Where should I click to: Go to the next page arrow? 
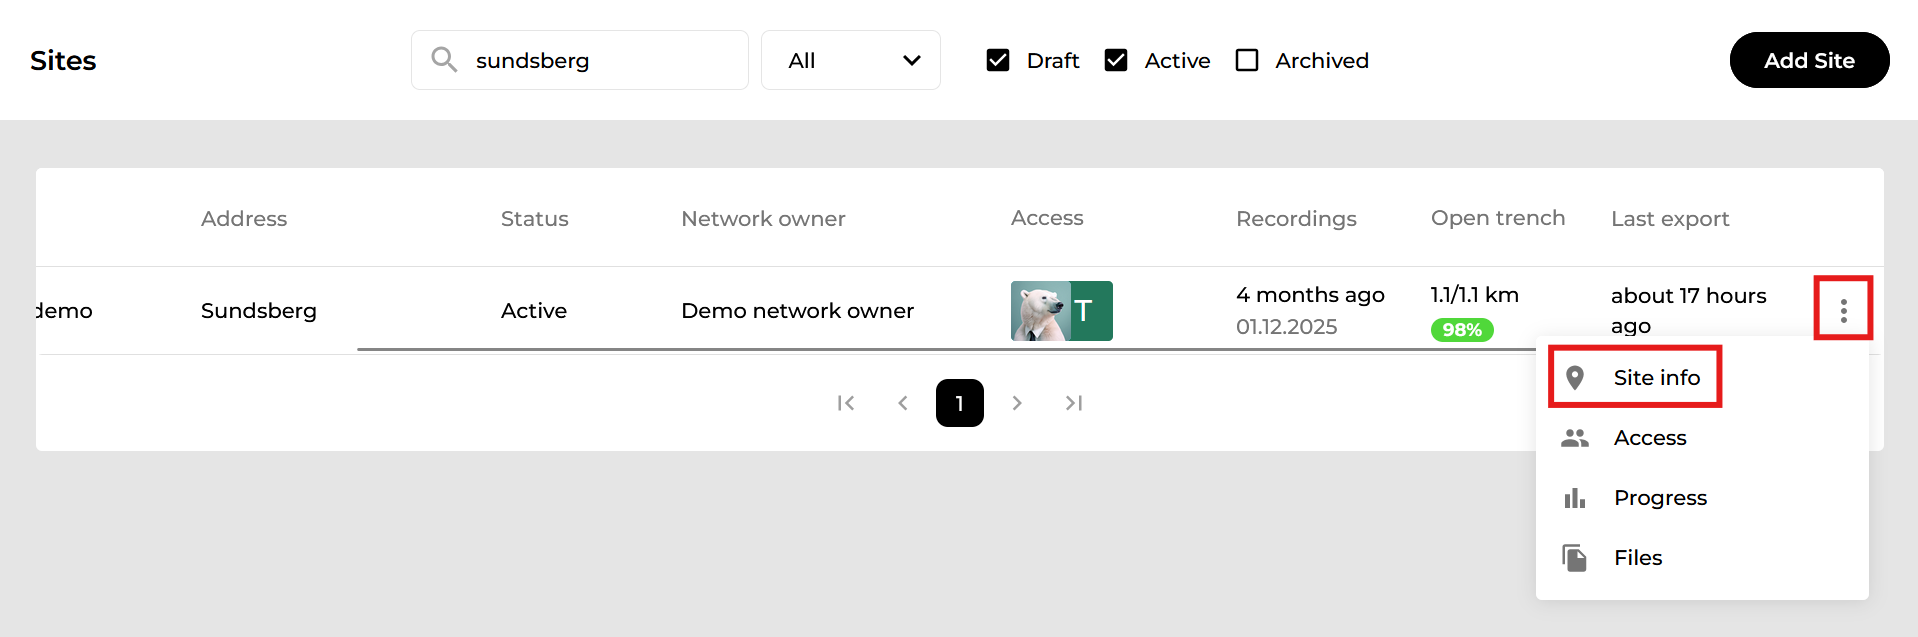click(1017, 403)
